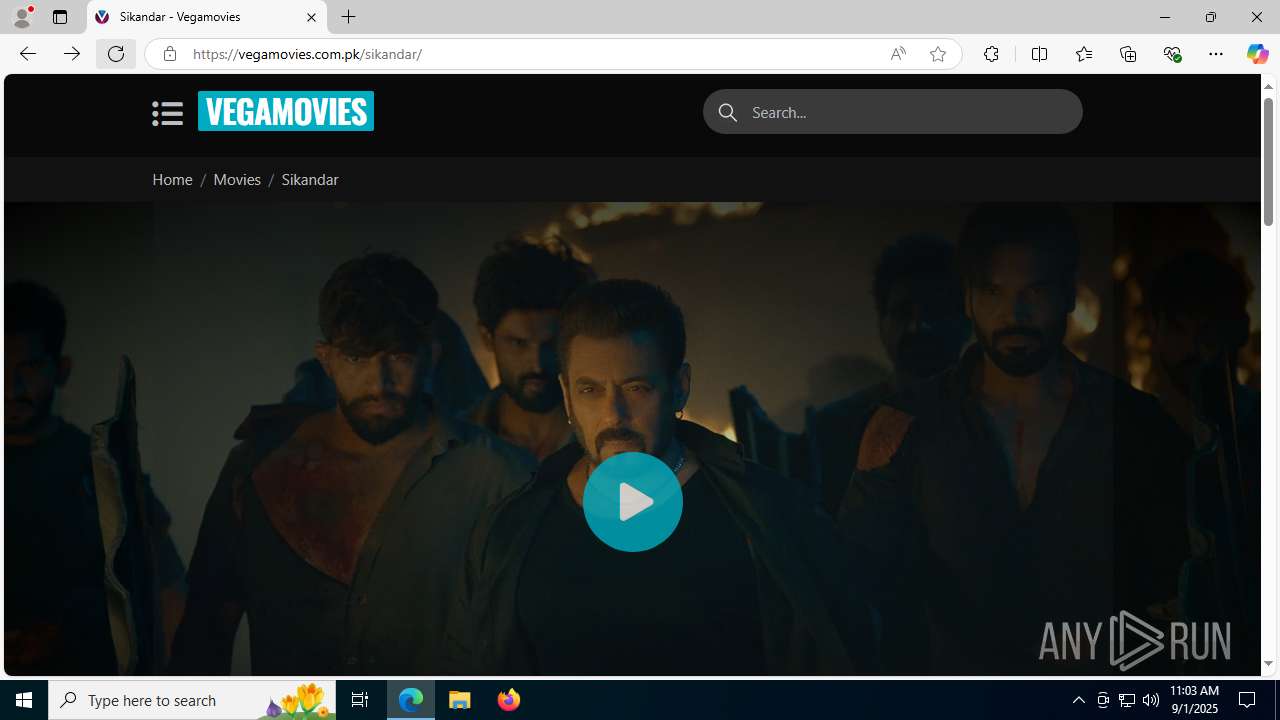This screenshot has width=1280, height=720.
Task: Close the Sikandar - Vegamovies tab
Action: (x=311, y=17)
